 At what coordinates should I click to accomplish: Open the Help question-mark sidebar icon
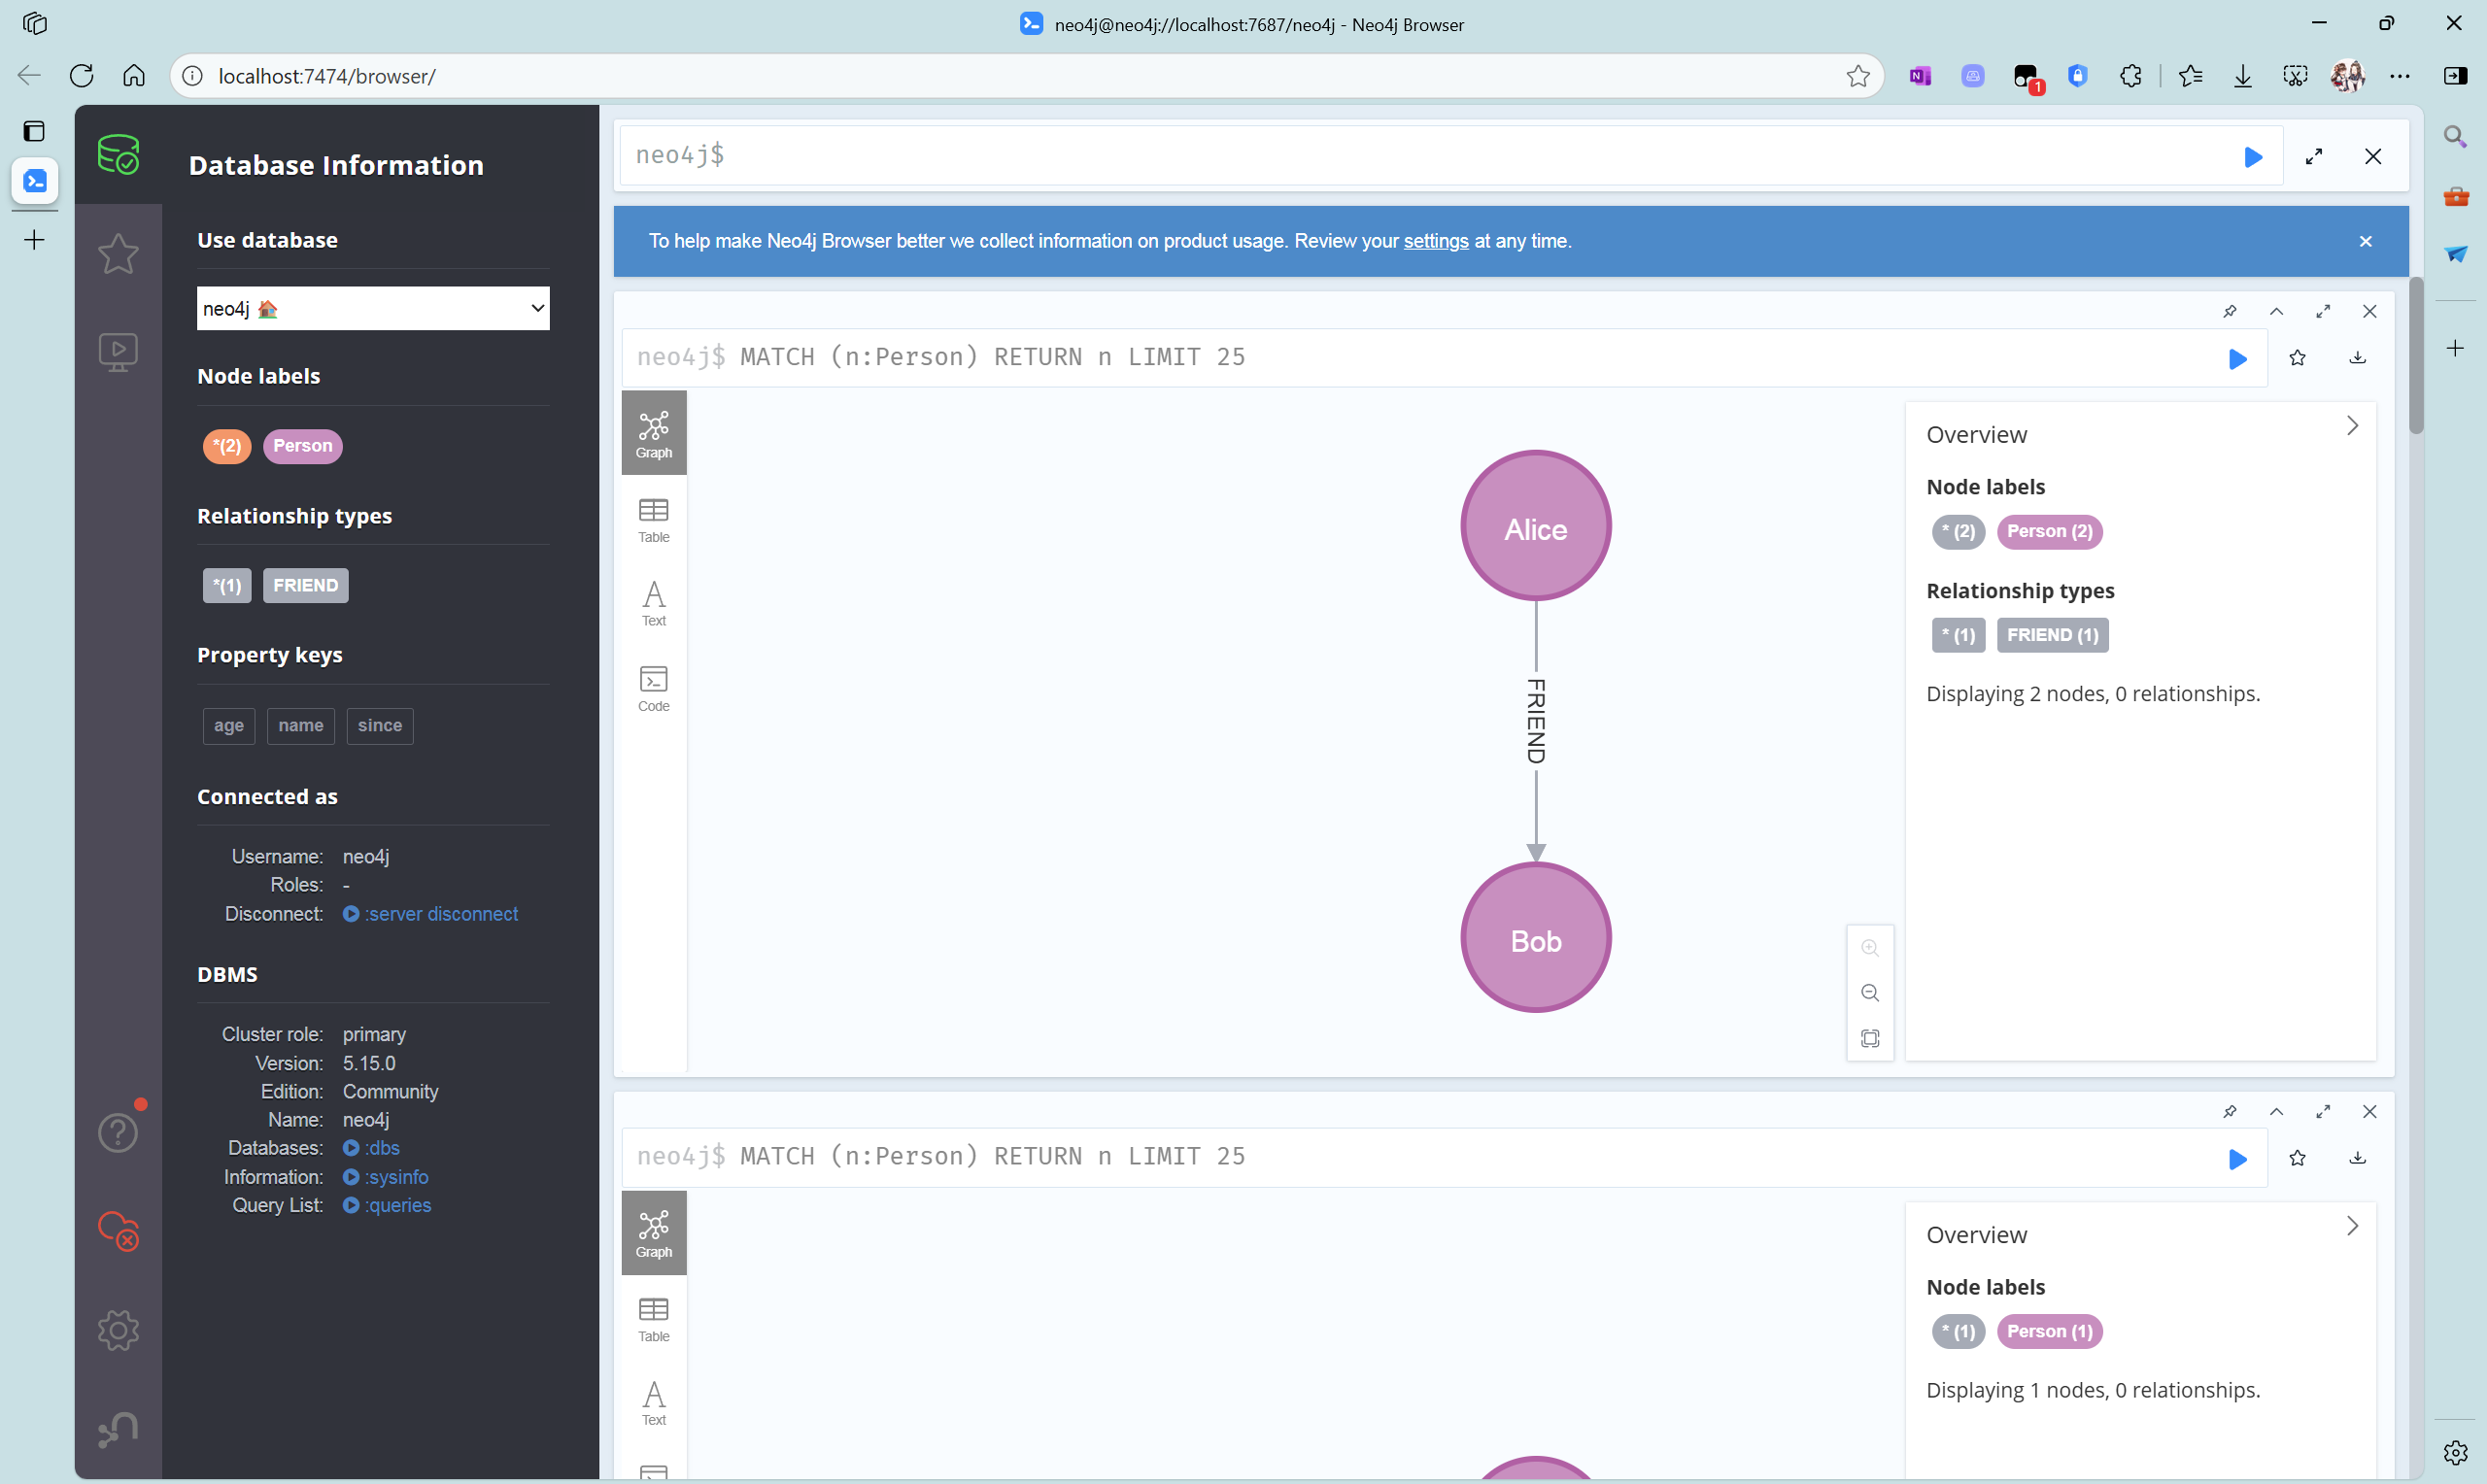pos(118,1133)
